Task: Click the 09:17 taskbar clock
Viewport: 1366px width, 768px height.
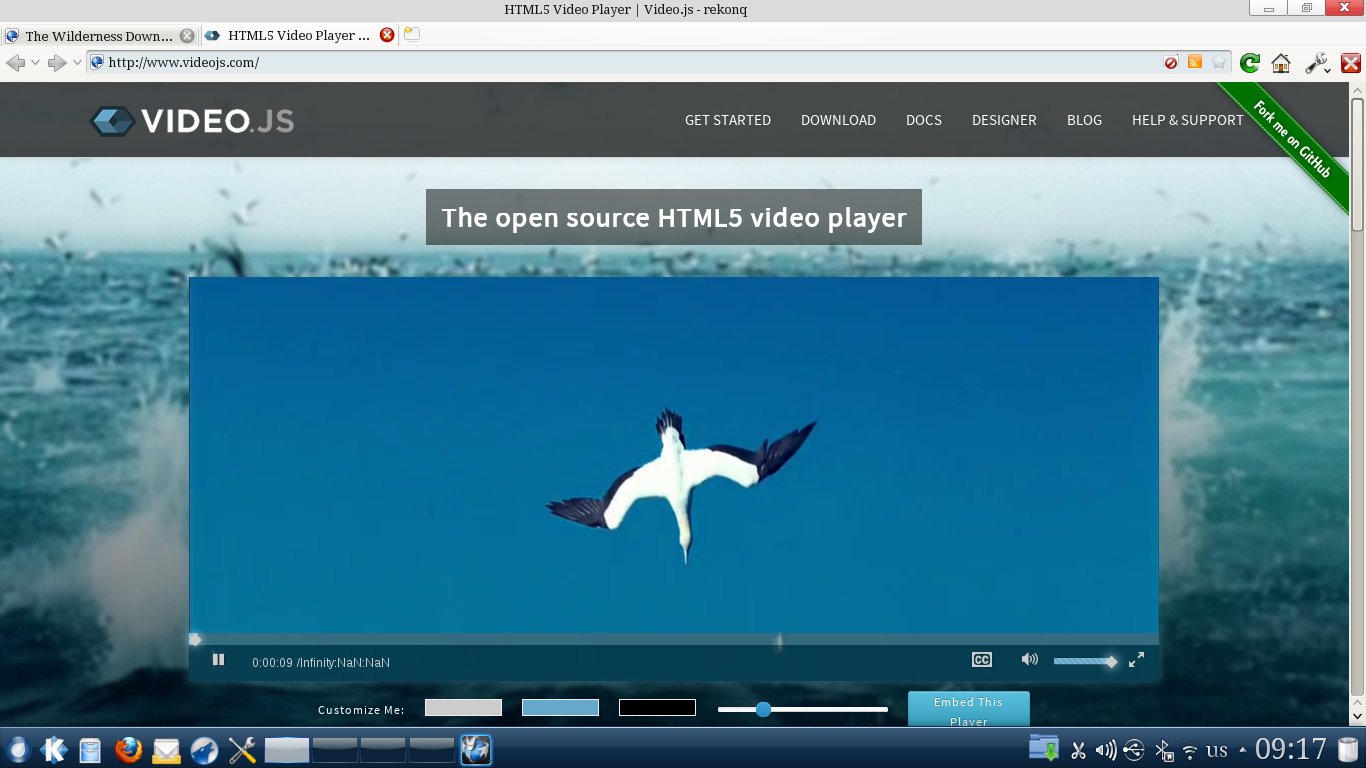Action: coord(1291,749)
